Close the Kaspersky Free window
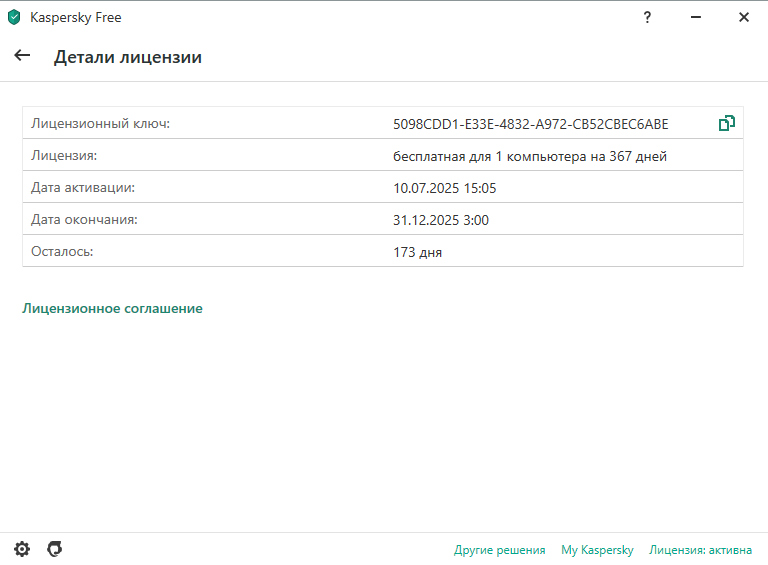 tap(743, 17)
